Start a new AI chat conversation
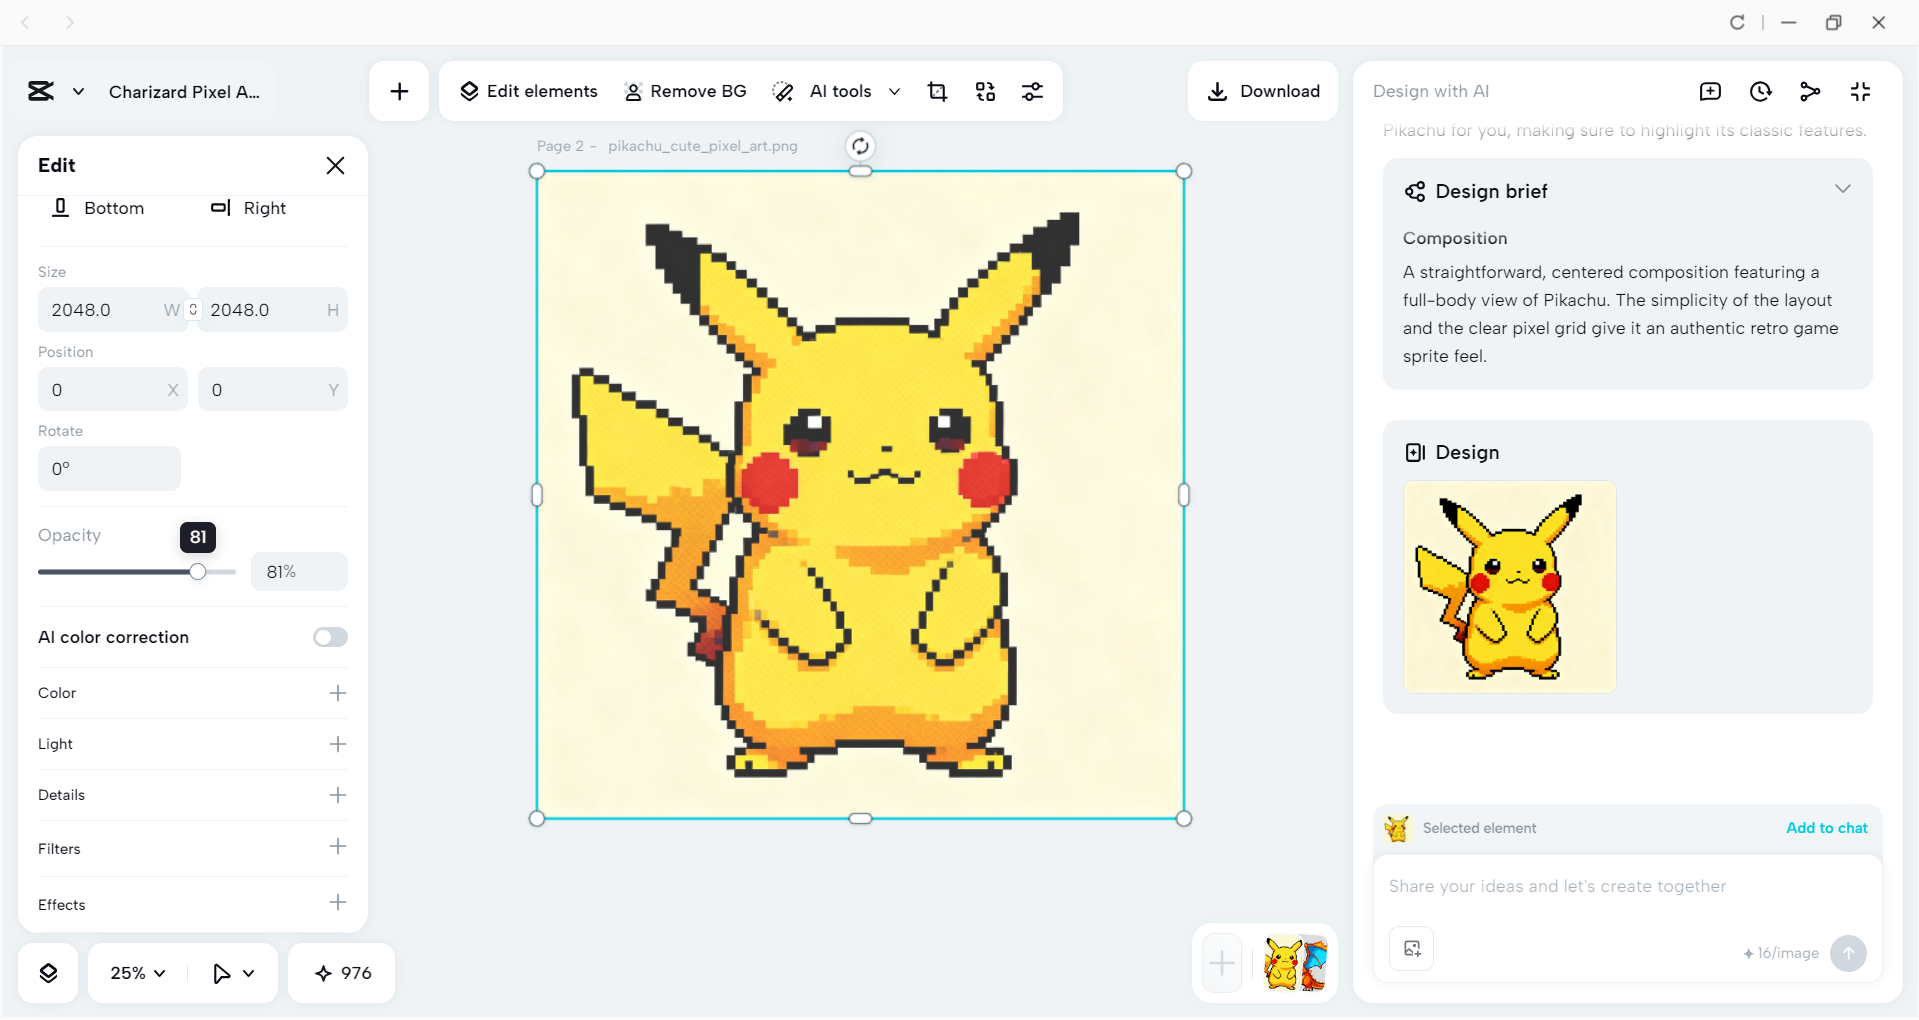This screenshot has height=1020, width=1919. point(1710,91)
